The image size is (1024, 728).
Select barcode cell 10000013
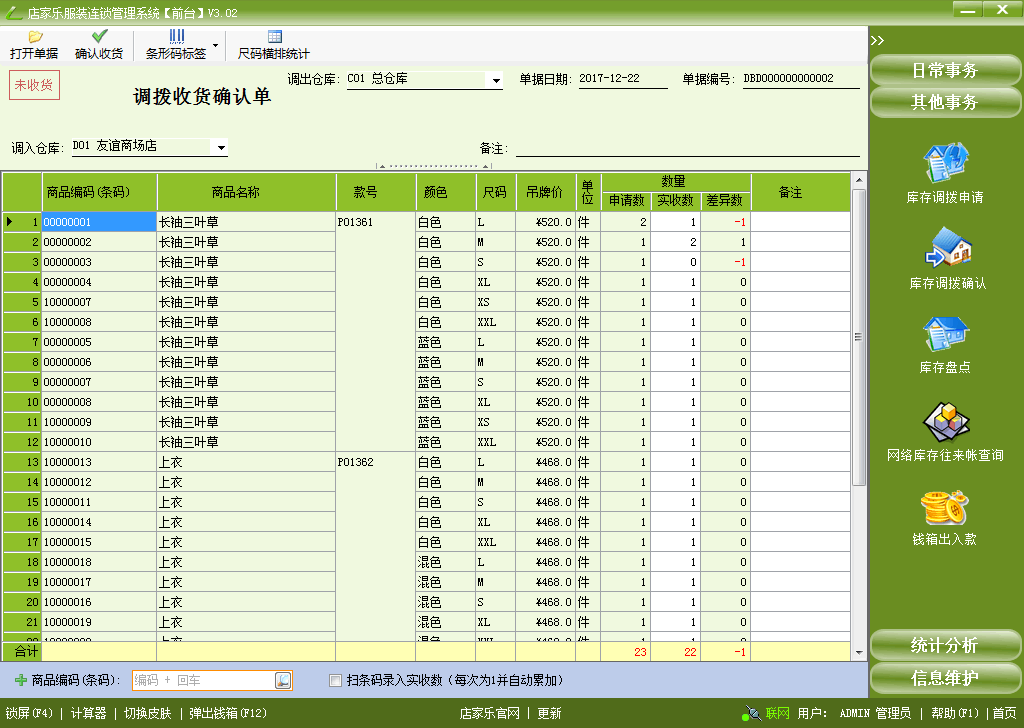pos(99,462)
